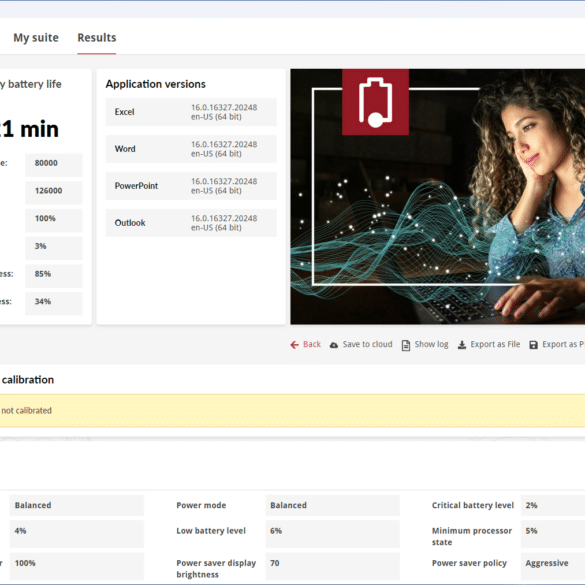
Task: Click the Export as File download icon
Action: pos(462,345)
